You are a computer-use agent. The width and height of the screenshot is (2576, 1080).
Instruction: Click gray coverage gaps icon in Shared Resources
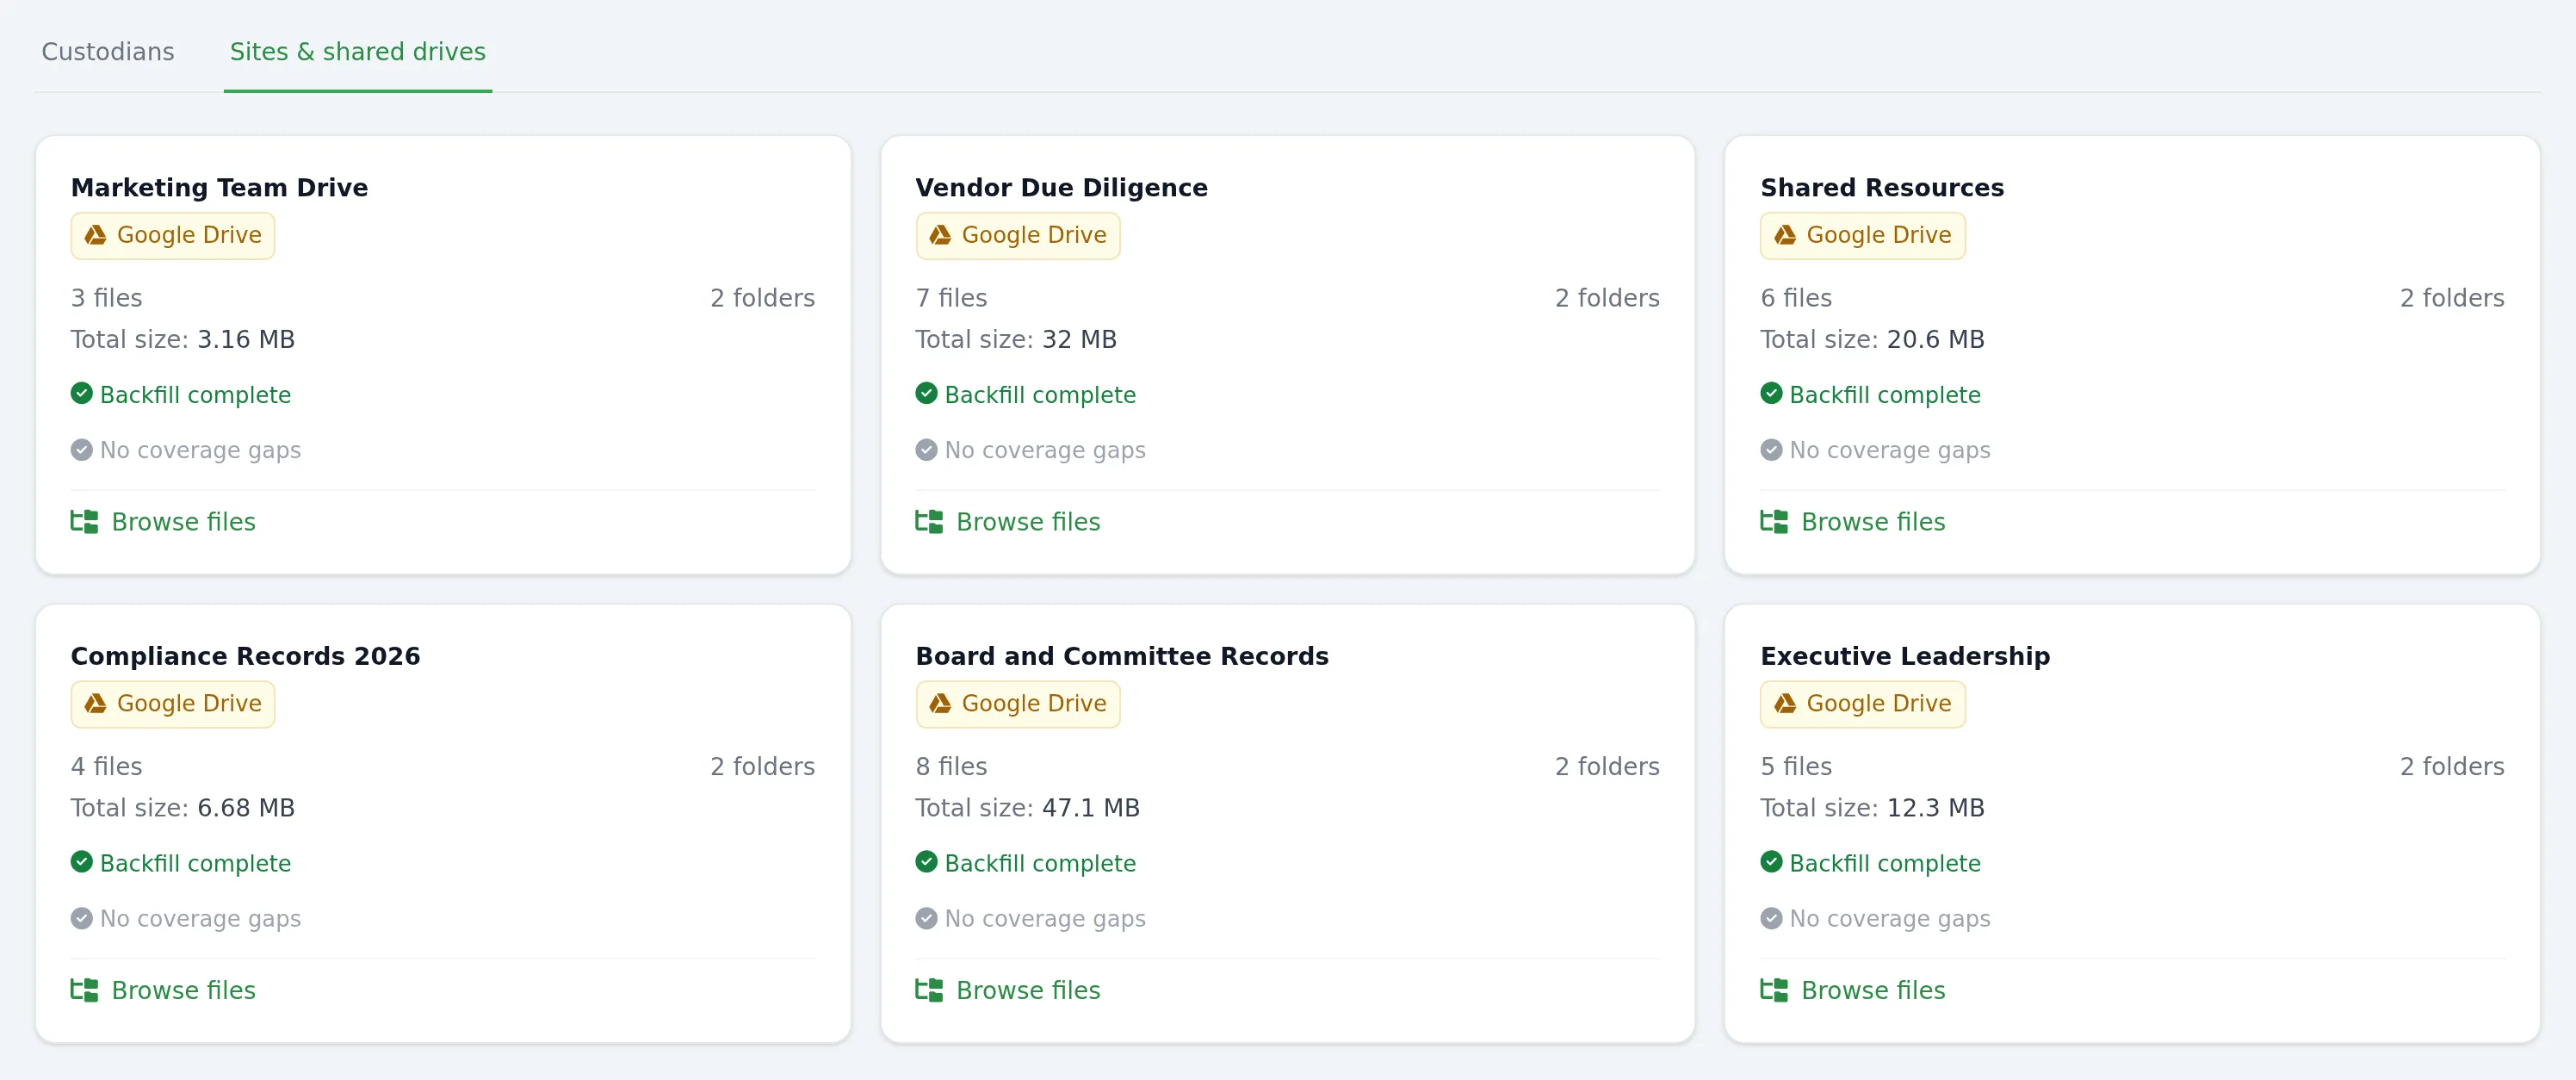[1772, 450]
